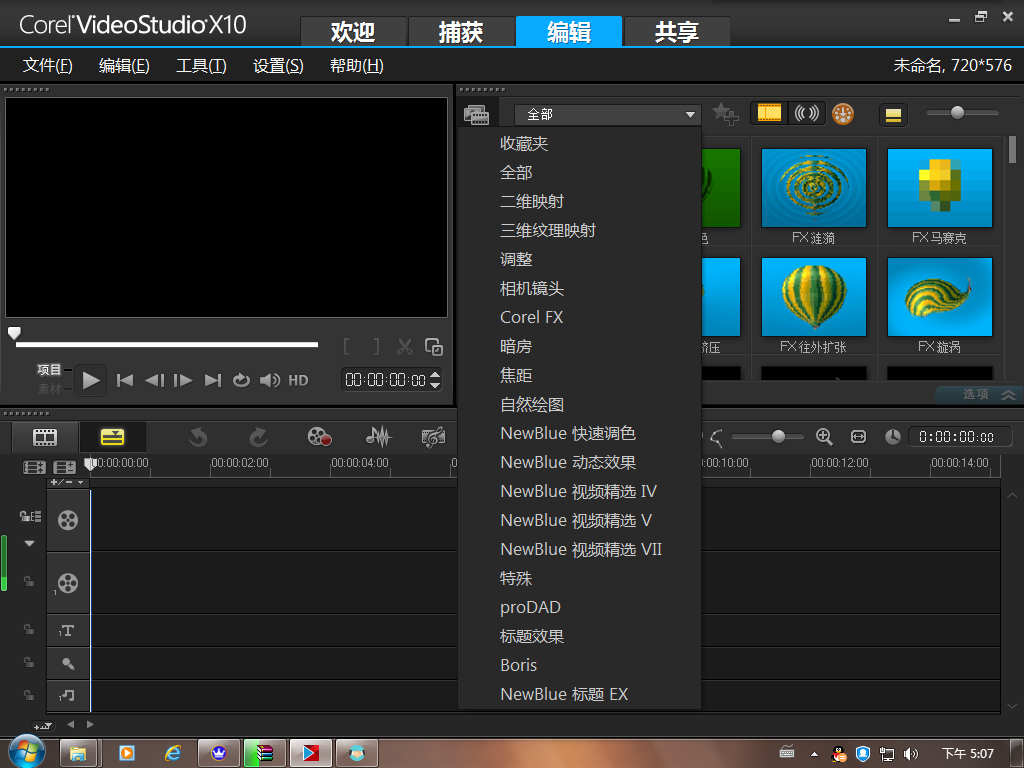The height and width of the screenshot is (768, 1024).
Task: Choose 三维纹理映射 filter category
Action: click(579, 231)
